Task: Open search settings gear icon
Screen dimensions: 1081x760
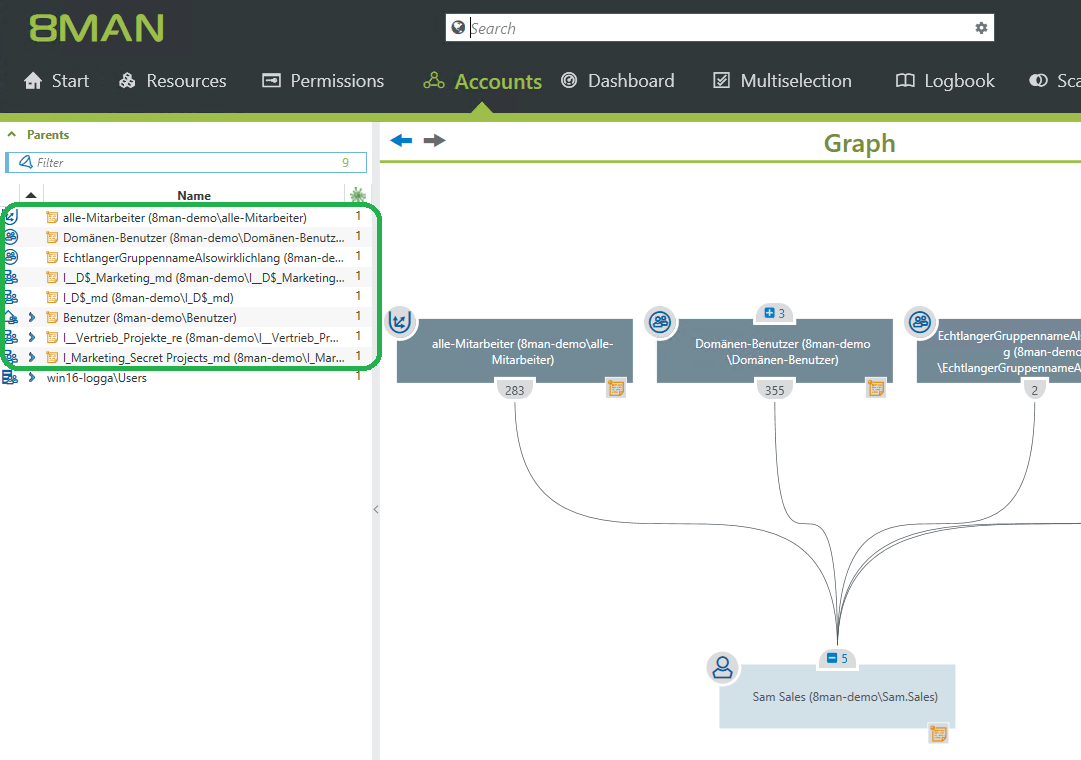Action: (981, 28)
